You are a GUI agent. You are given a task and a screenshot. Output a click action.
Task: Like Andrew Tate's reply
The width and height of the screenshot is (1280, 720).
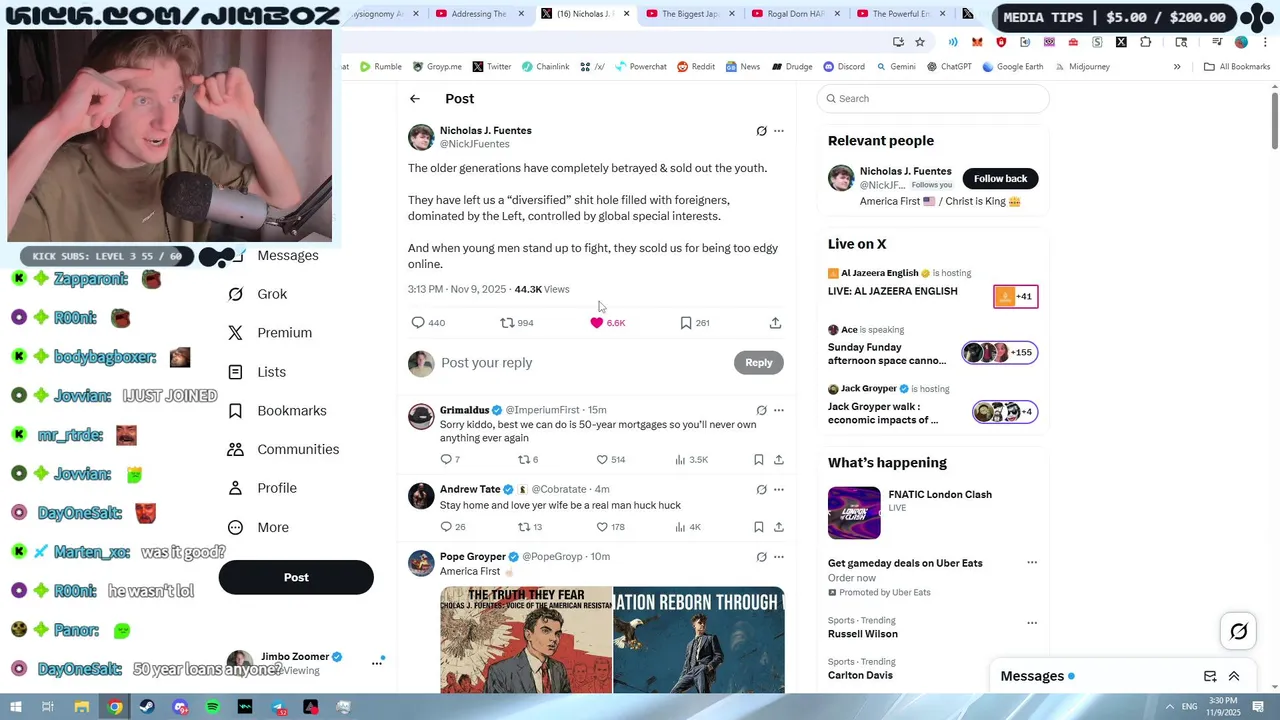point(602,527)
